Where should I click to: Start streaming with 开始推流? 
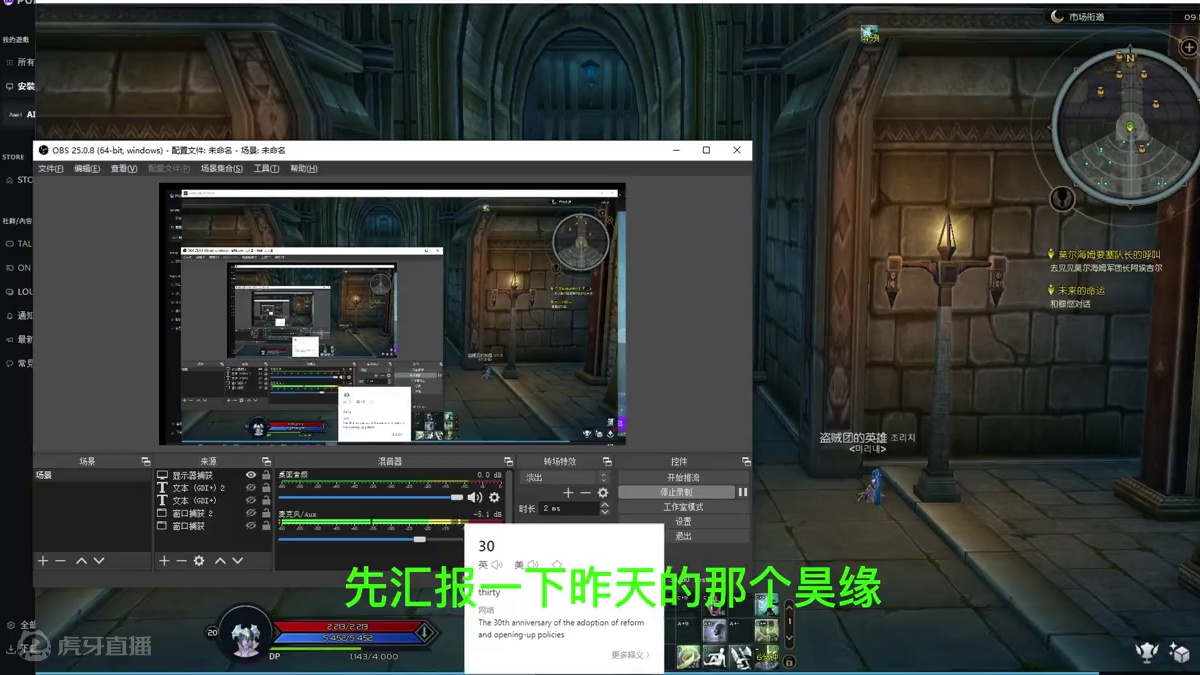pos(684,478)
